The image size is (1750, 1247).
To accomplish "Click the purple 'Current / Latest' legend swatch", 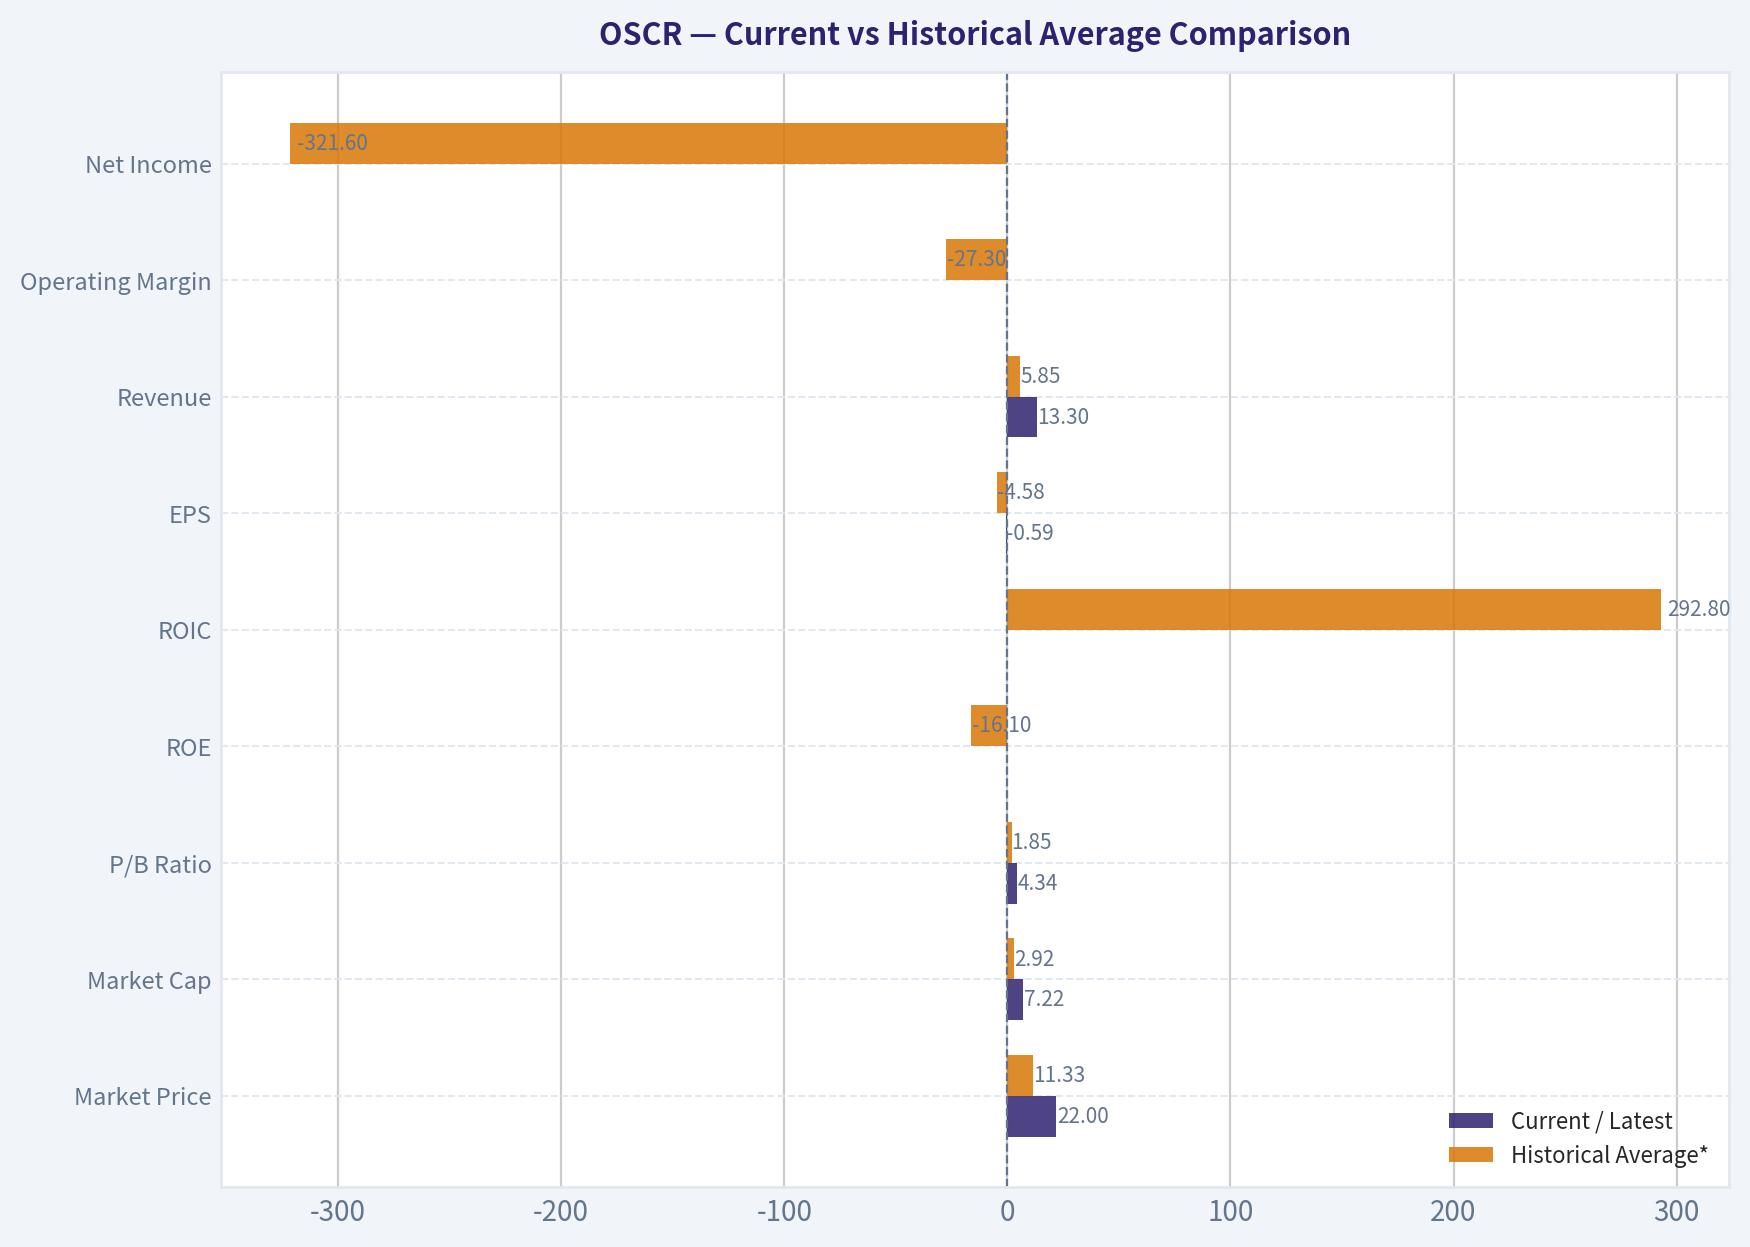I will [x=1471, y=1120].
